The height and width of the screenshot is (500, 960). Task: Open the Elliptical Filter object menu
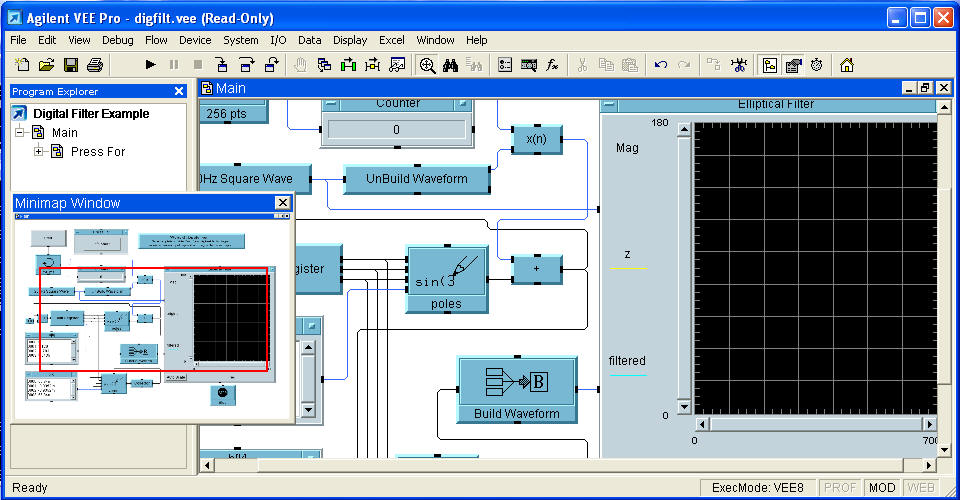coord(610,104)
